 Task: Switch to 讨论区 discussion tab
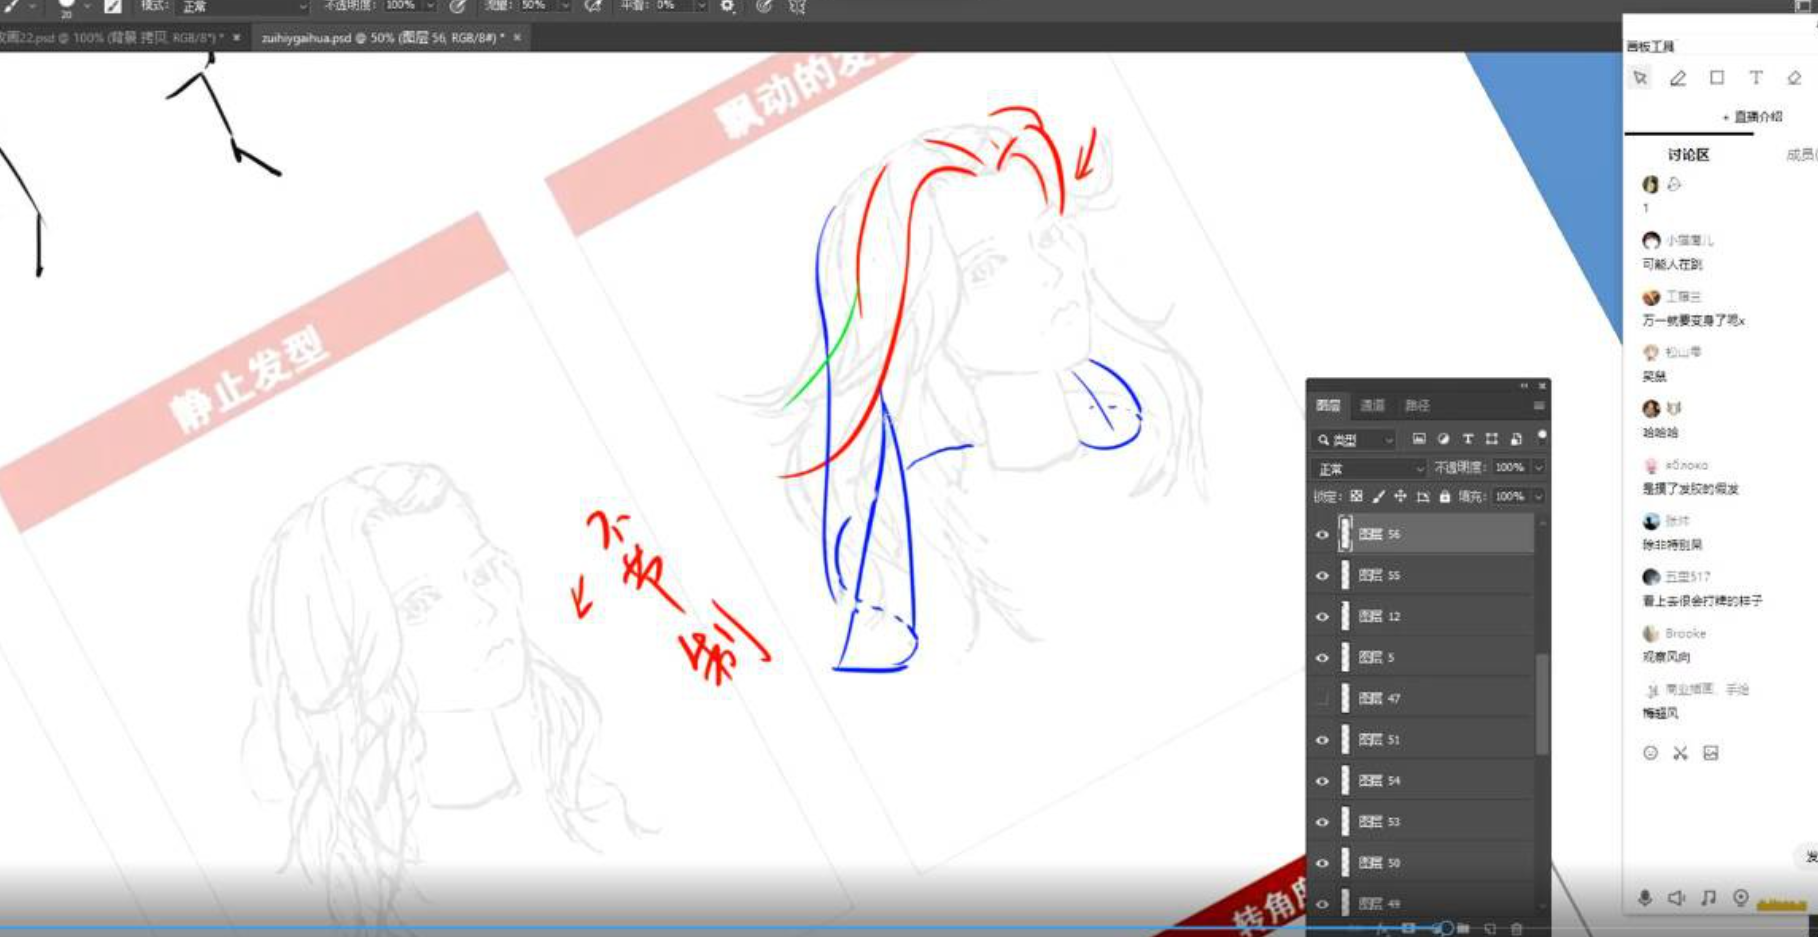pyautogui.click(x=1688, y=154)
